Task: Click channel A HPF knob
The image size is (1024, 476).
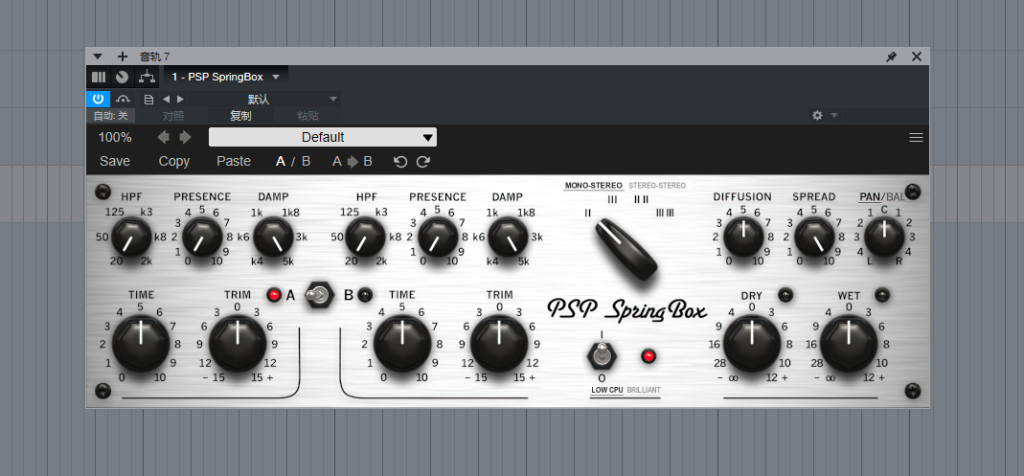Action: 132,236
